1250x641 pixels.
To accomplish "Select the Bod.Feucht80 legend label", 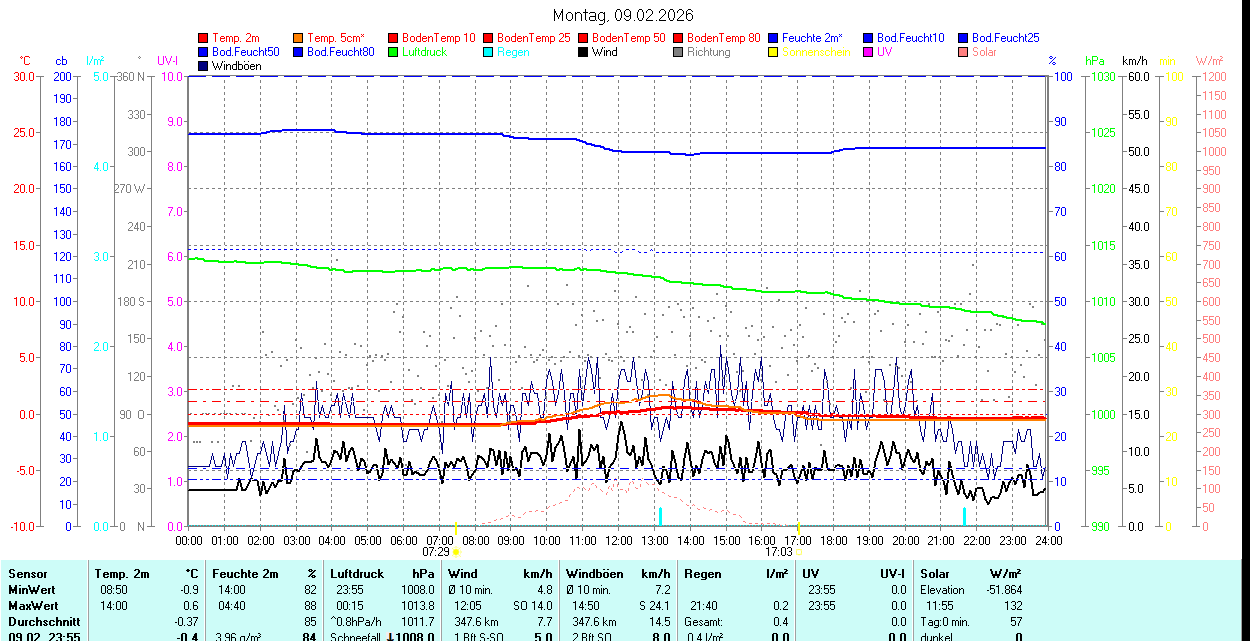I will [x=340, y=52].
